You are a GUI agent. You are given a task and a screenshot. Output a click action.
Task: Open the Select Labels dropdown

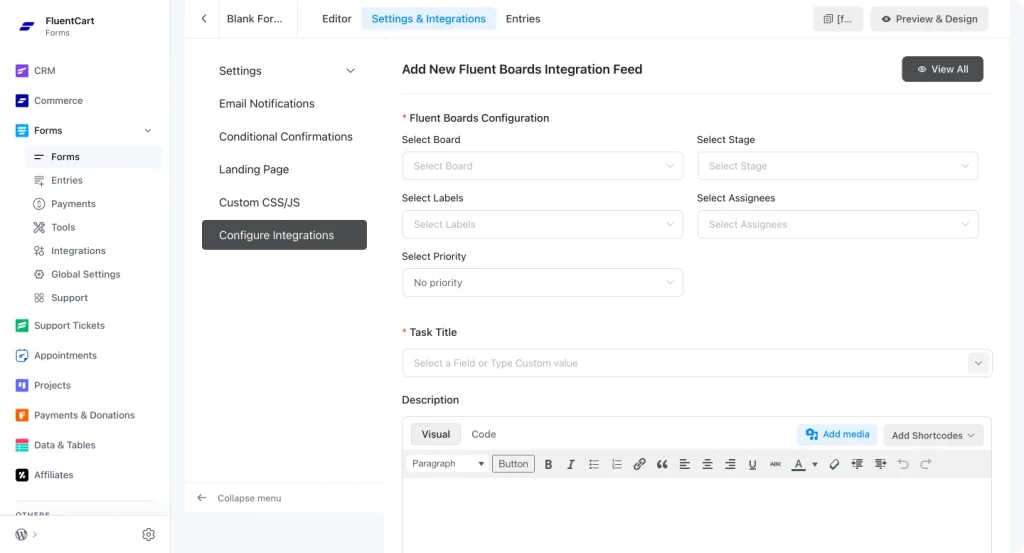click(x=543, y=224)
